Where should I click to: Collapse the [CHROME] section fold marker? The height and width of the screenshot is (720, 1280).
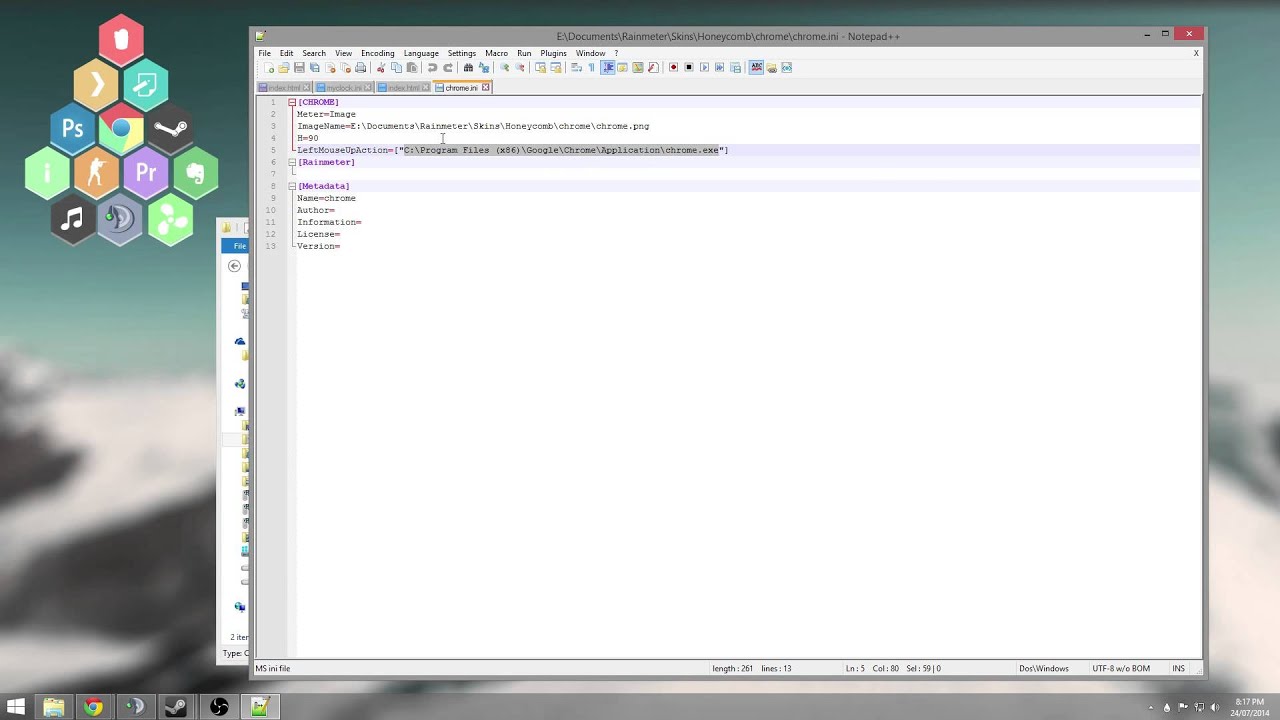click(292, 102)
